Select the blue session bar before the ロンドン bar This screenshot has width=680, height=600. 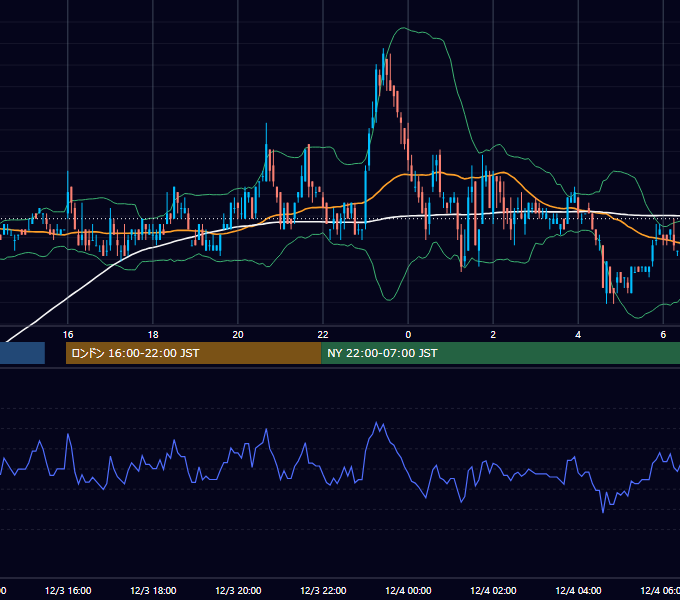point(22,353)
